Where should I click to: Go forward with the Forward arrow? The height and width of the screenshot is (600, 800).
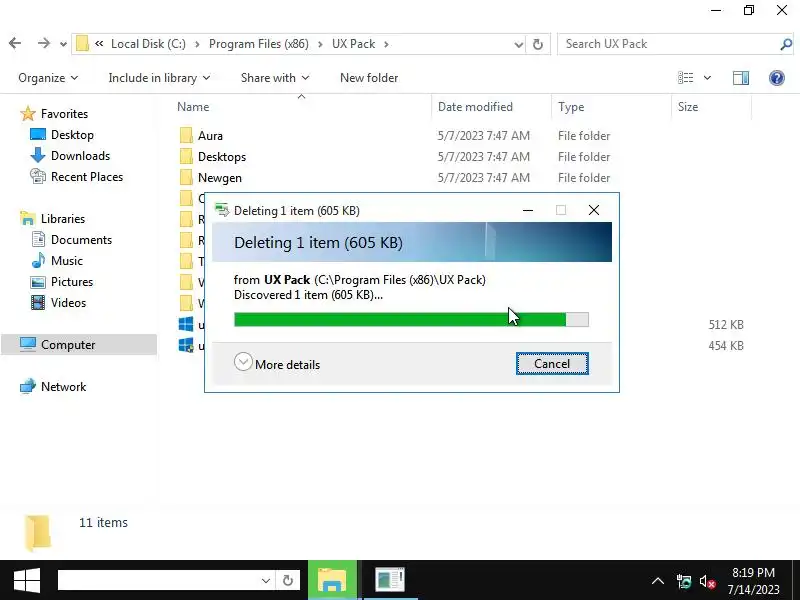coord(44,44)
